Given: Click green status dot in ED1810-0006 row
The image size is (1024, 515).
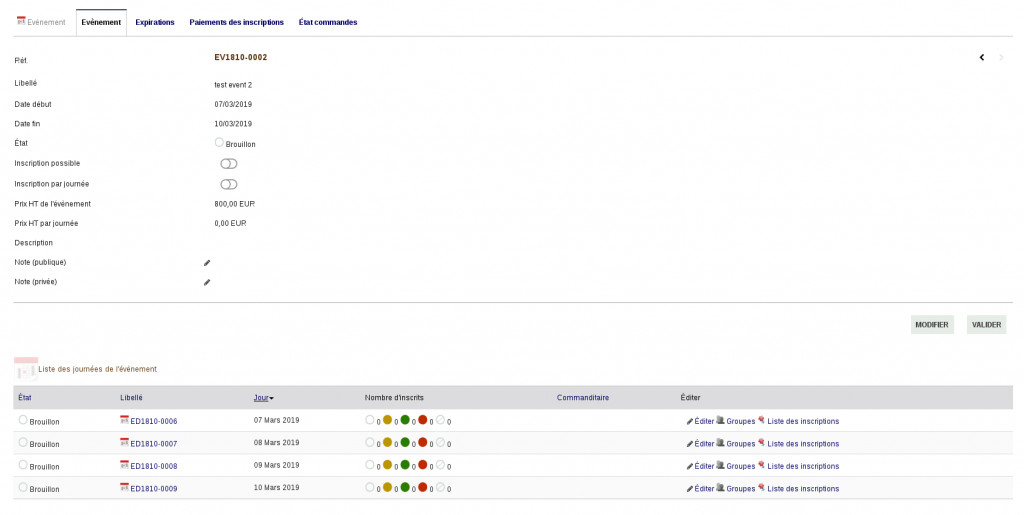Looking at the screenshot, I should pyautogui.click(x=405, y=420).
